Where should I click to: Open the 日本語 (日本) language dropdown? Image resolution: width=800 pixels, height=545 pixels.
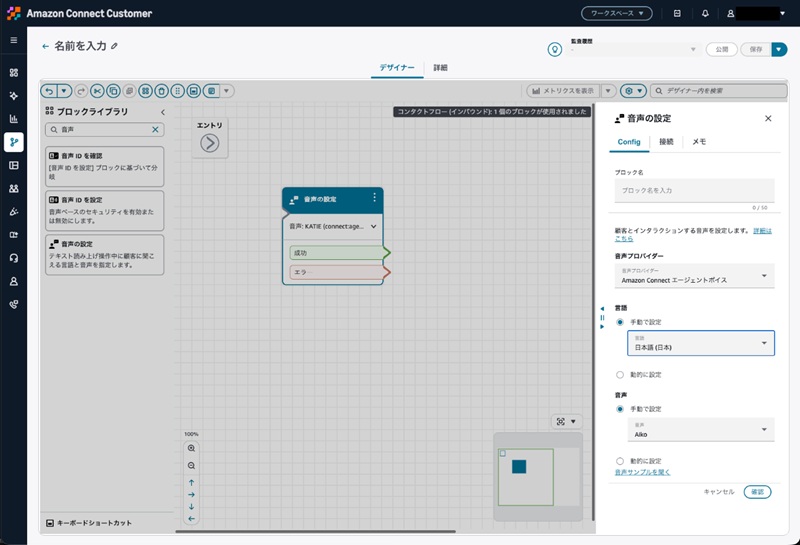pyautogui.click(x=701, y=343)
